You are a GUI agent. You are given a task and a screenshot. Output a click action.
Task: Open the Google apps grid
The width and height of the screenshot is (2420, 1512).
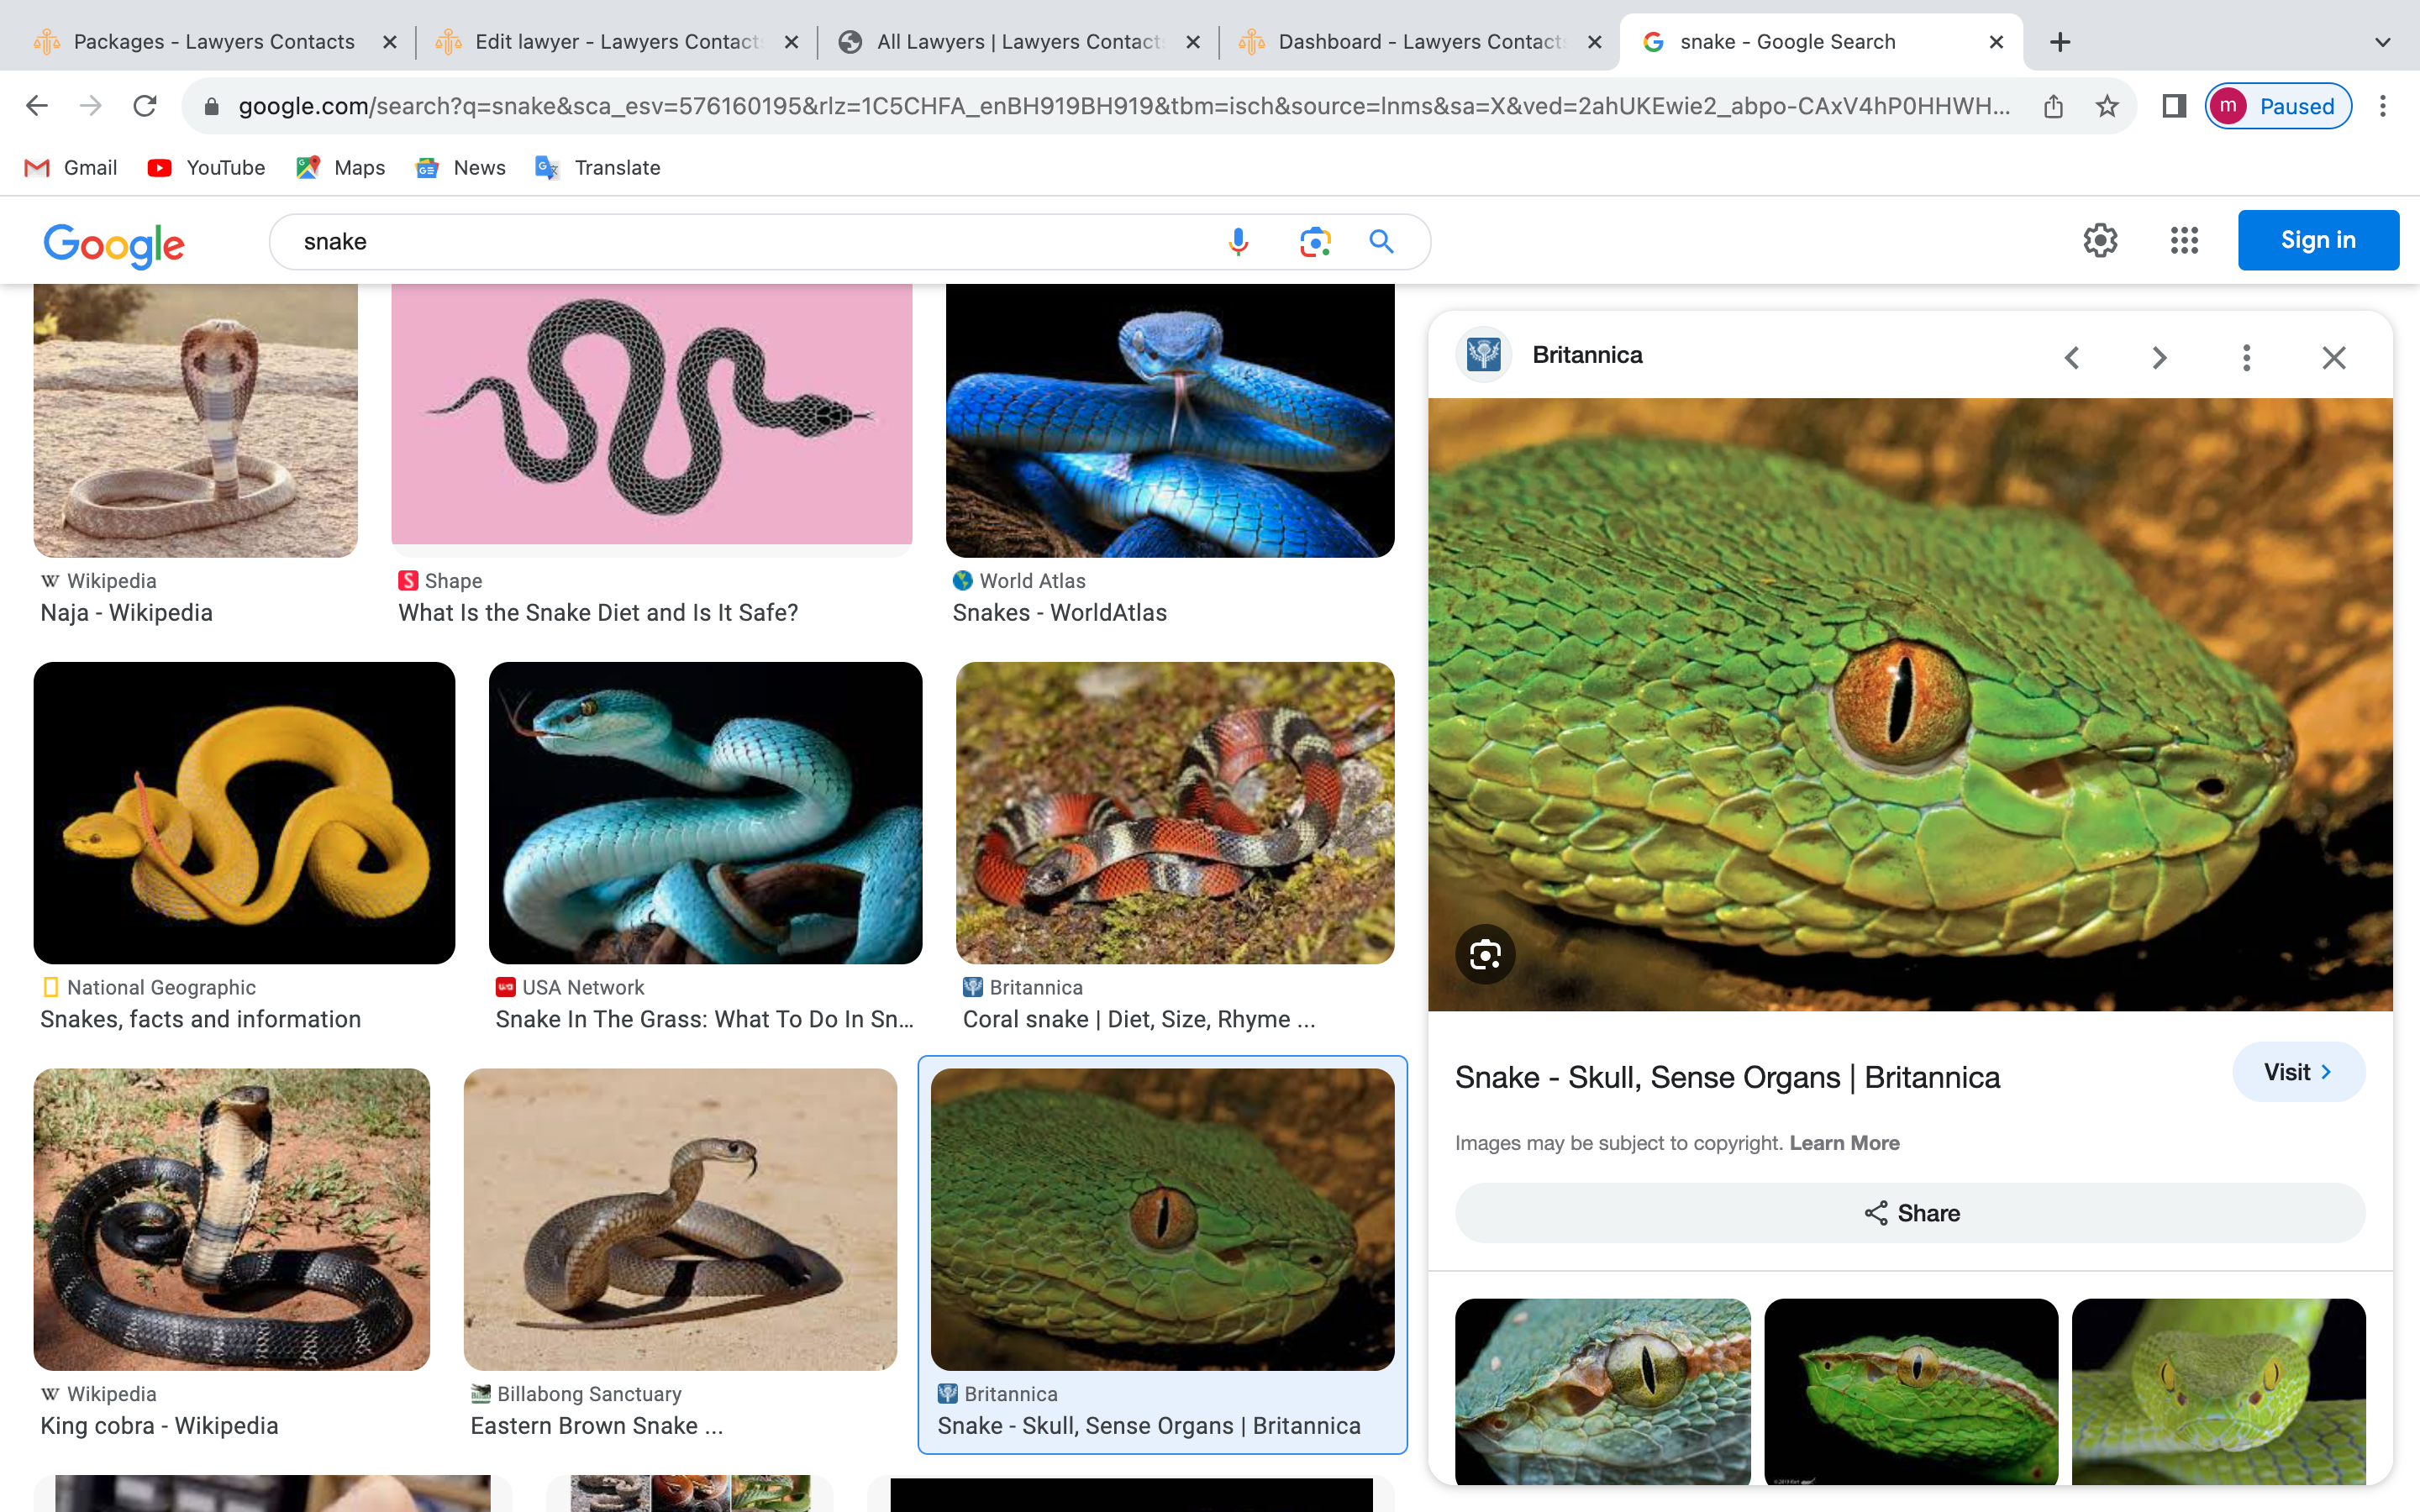(2184, 240)
